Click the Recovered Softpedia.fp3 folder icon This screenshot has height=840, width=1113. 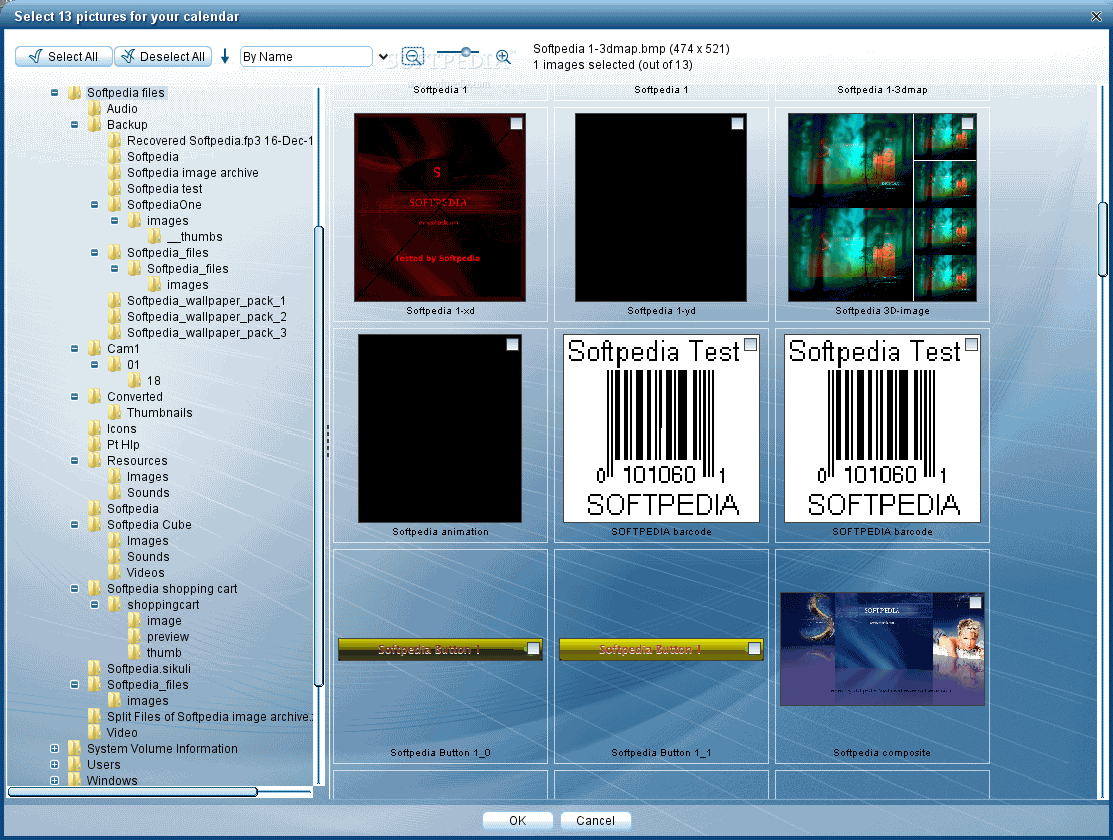tap(114, 141)
